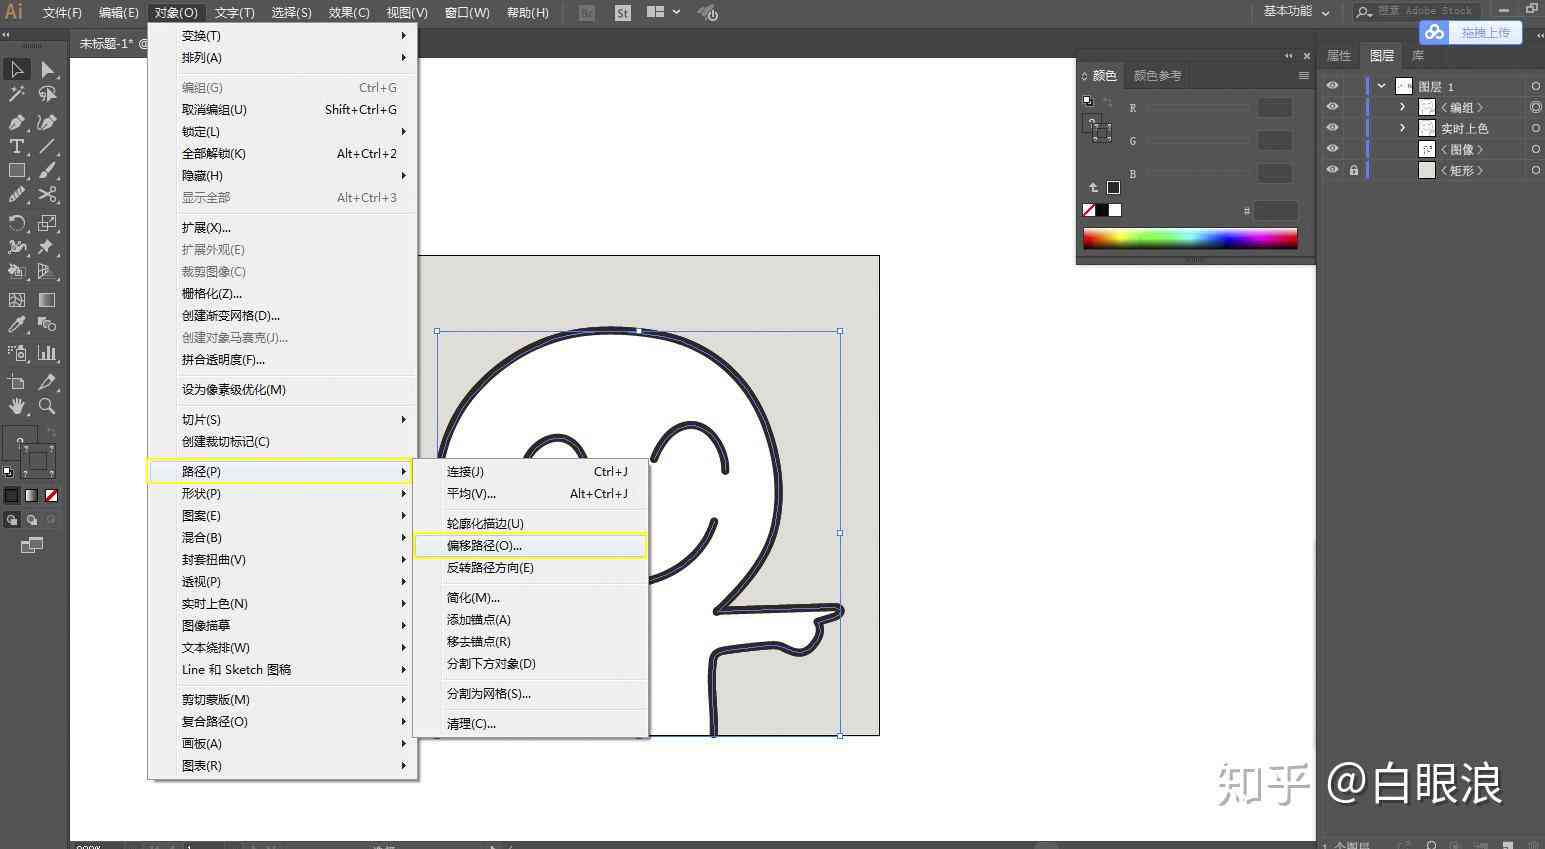Select the Line Segment tool
Screen dimensions: 1545x849
(47, 147)
